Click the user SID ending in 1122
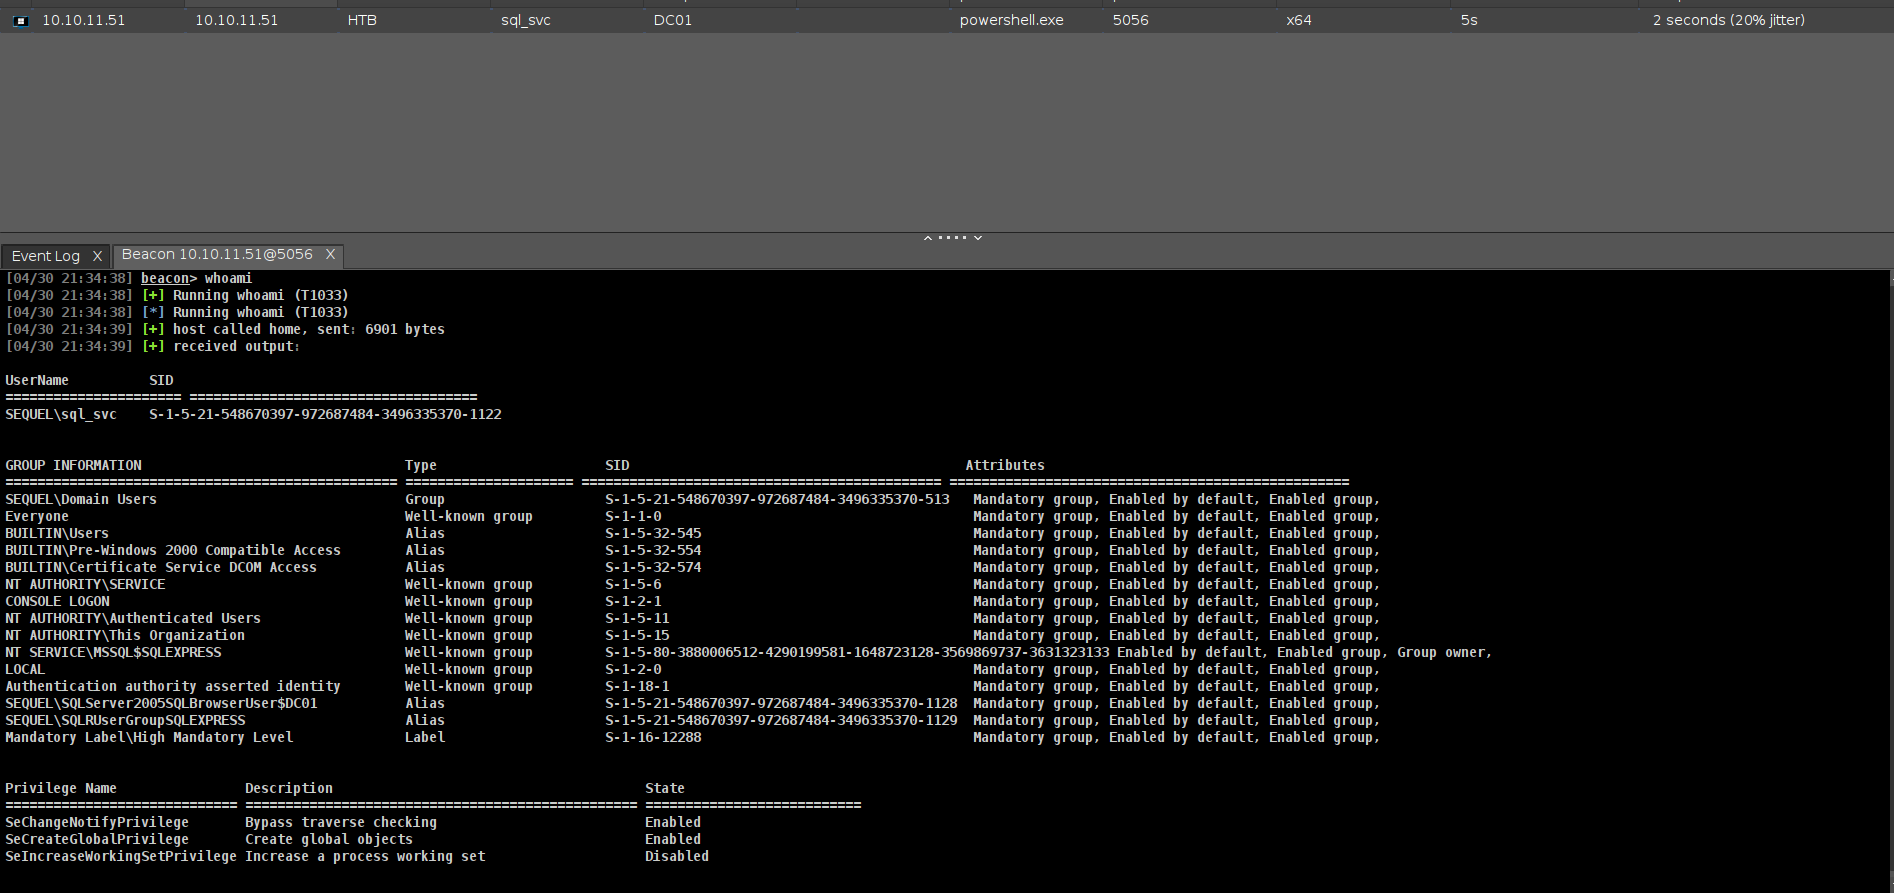This screenshot has width=1894, height=893. pos(325,414)
